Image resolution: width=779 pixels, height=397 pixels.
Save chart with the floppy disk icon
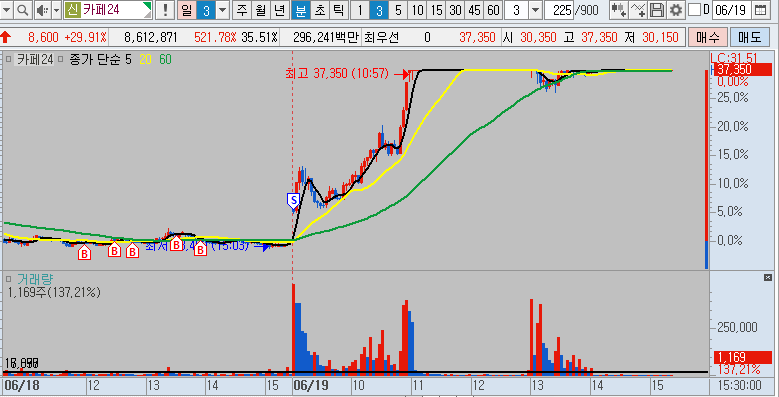point(657,10)
